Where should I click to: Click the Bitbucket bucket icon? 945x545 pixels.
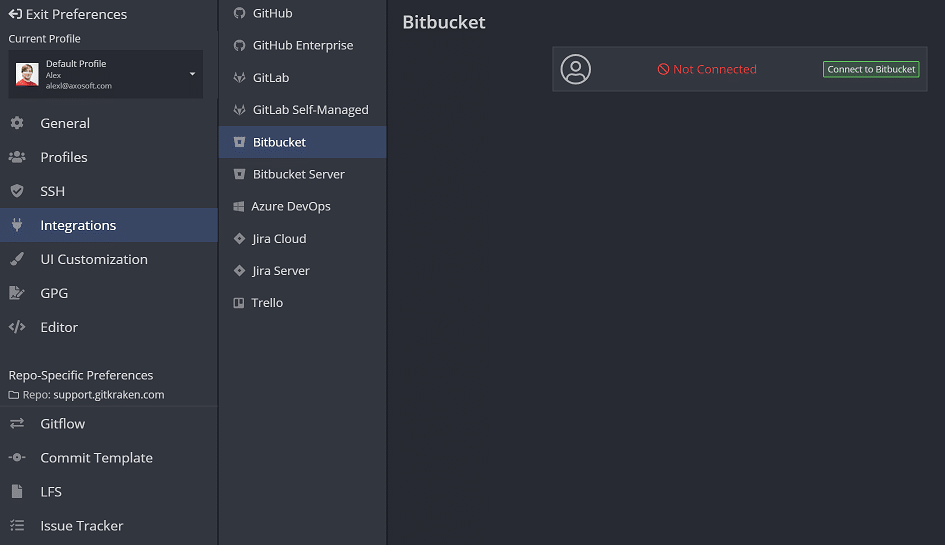tap(239, 142)
